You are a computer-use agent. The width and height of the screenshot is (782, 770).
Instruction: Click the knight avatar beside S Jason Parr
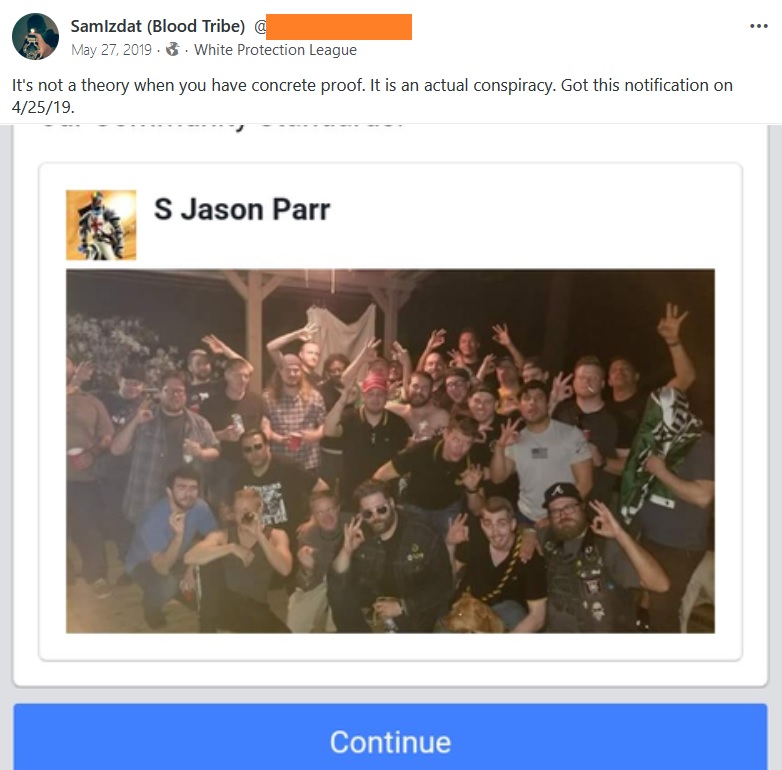tap(101, 225)
